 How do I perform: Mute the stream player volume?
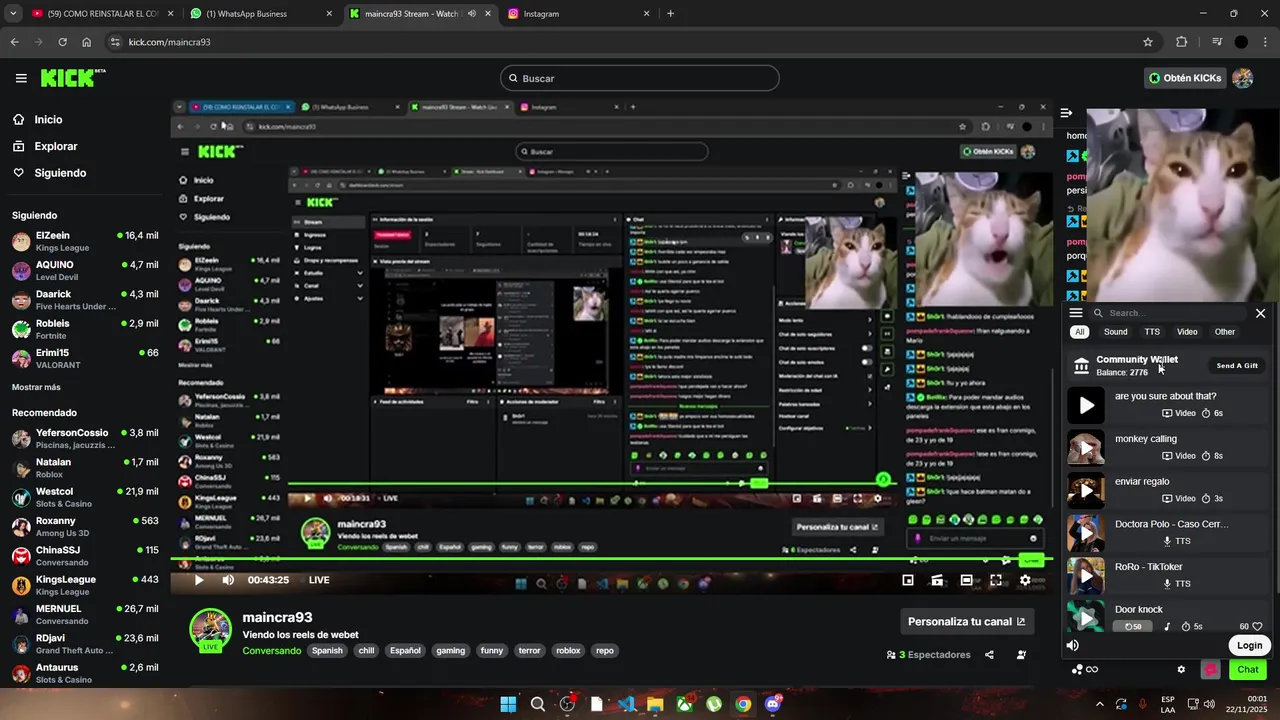[228, 580]
